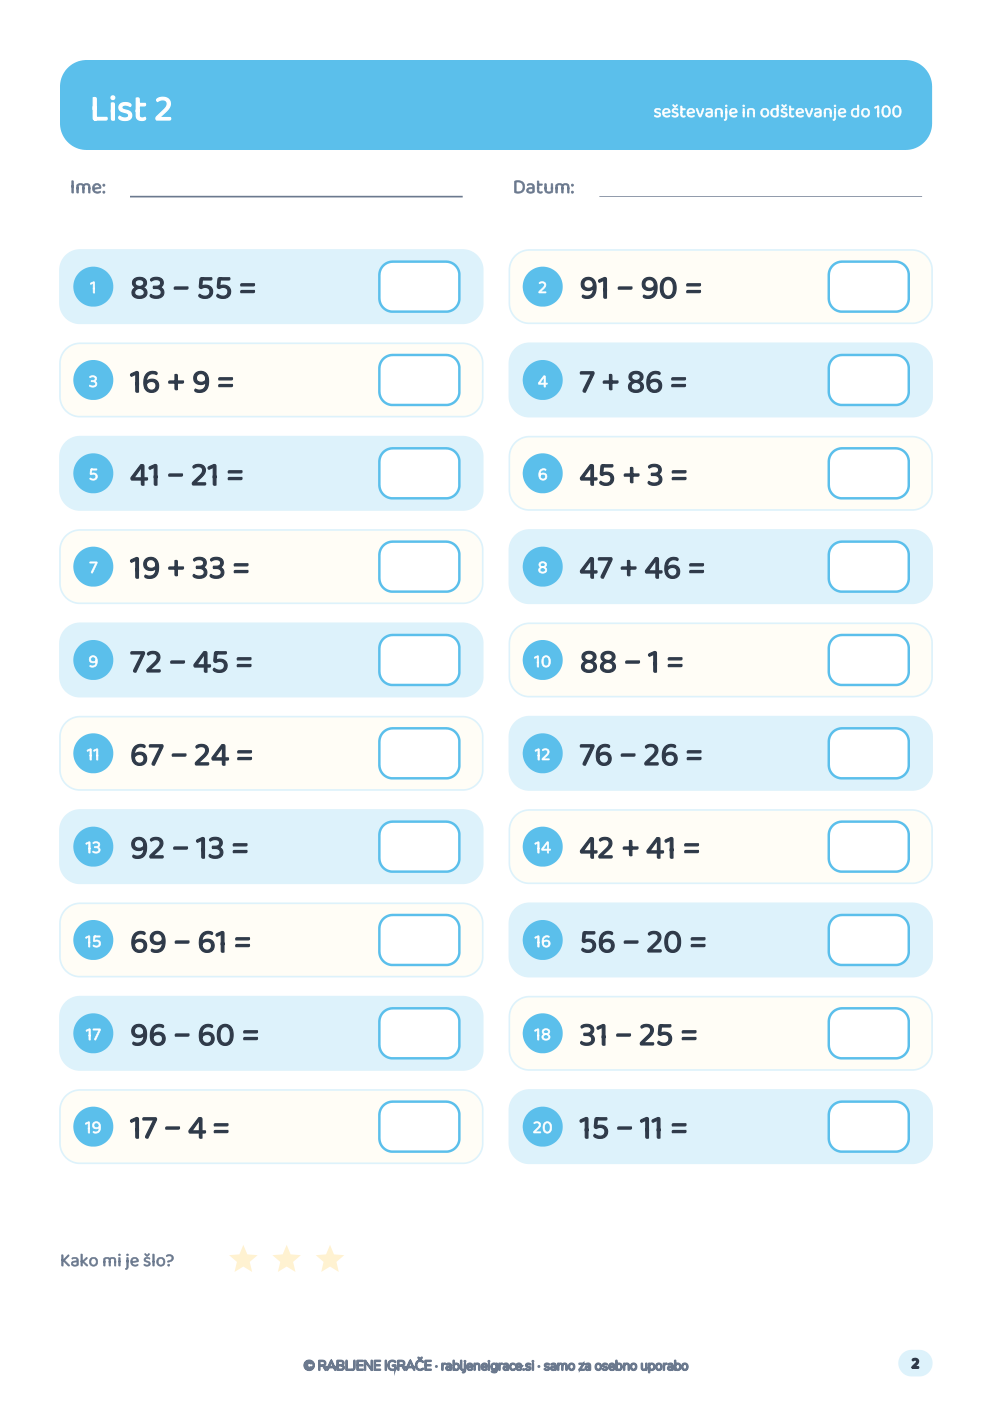This screenshot has width=993, height=1404.
Task: Click the first rating star
Action: 243,1259
